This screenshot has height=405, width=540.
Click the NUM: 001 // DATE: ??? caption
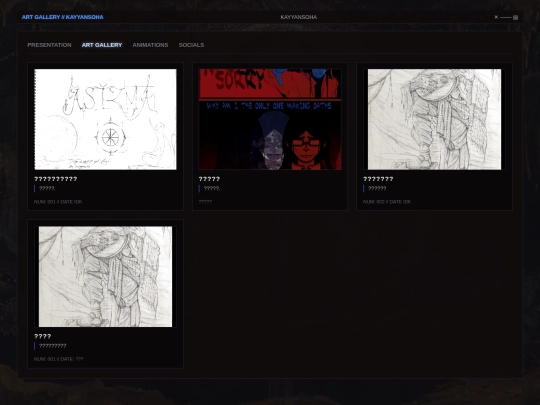tap(59, 359)
